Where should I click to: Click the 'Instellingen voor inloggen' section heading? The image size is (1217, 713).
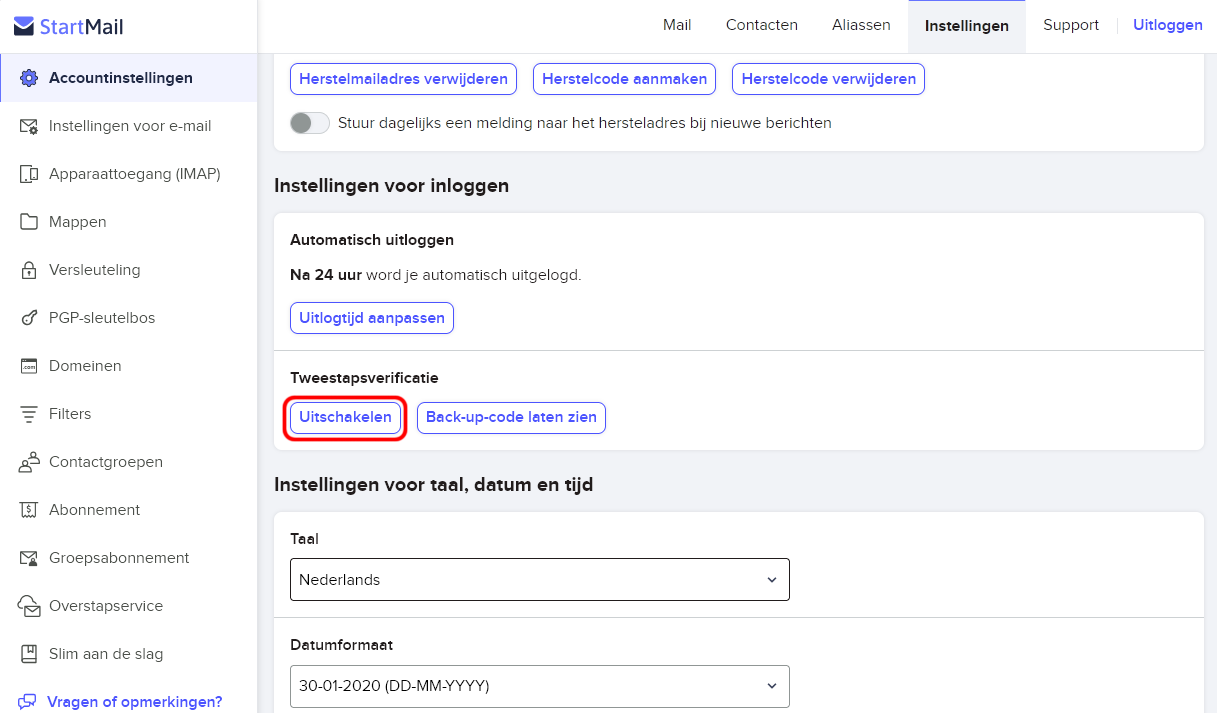pyautogui.click(x=392, y=186)
